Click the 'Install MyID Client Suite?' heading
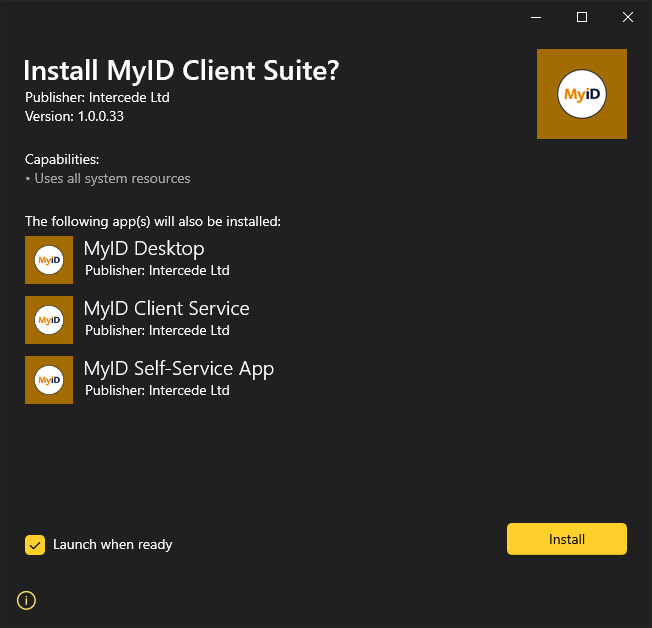This screenshot has height=628, width=652. 181,71
